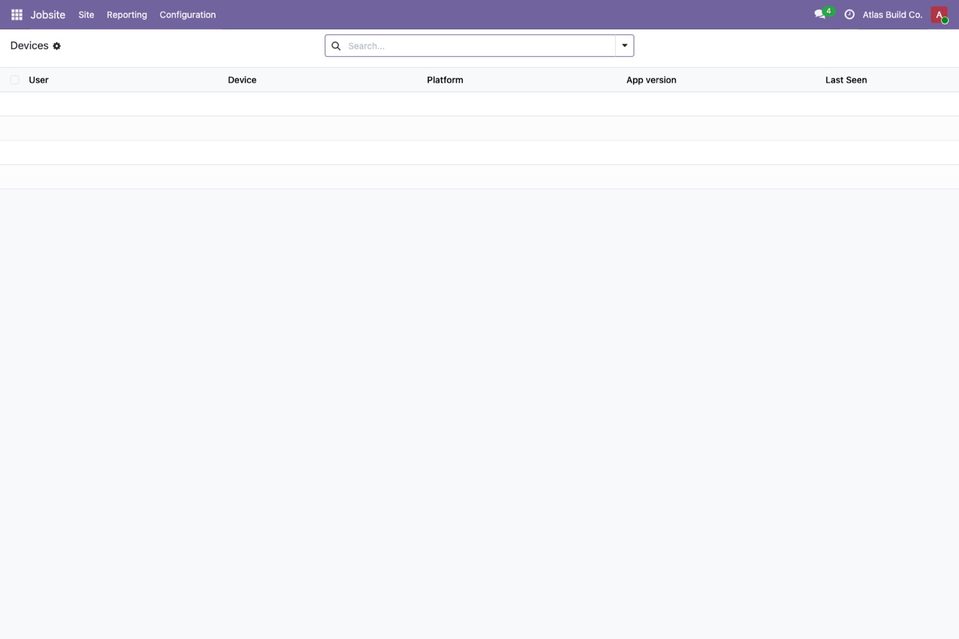Go to the Jobsite app home
This screenshot has height=639, width=959.
click(48, 15)
